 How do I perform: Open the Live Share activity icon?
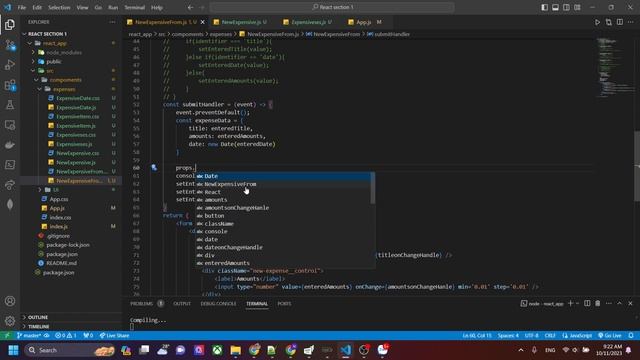(x=10, y=185)
